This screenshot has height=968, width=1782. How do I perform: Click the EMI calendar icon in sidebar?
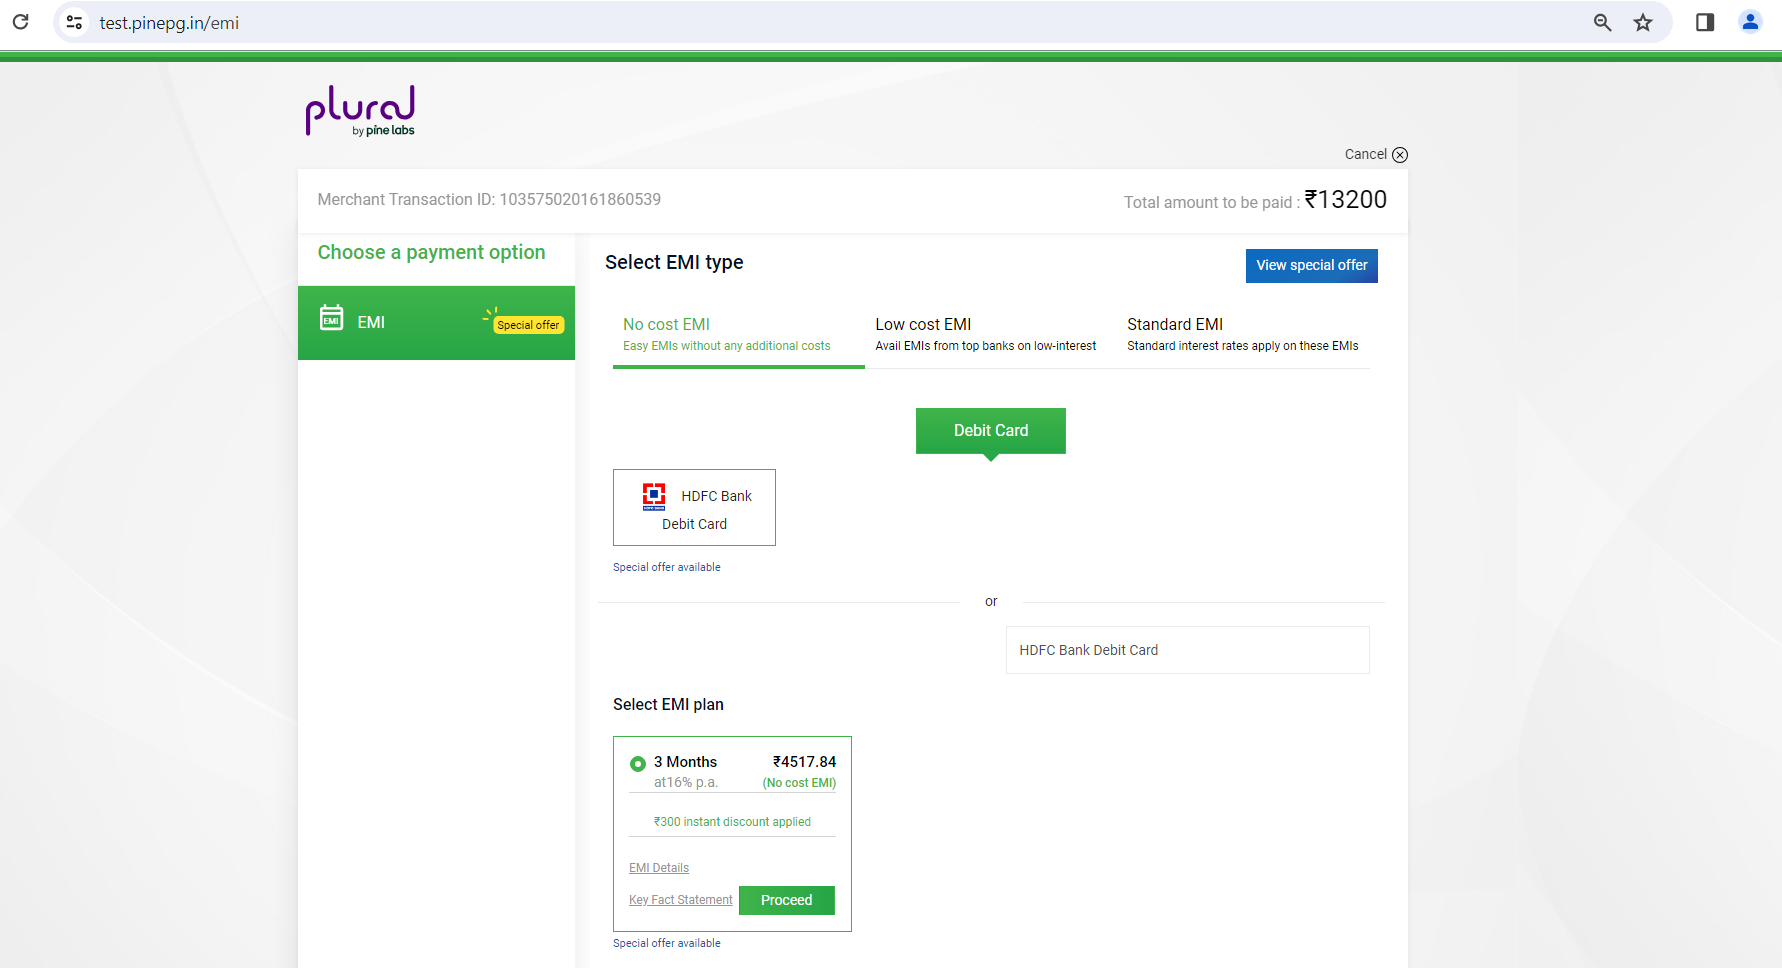click(331, 318)
